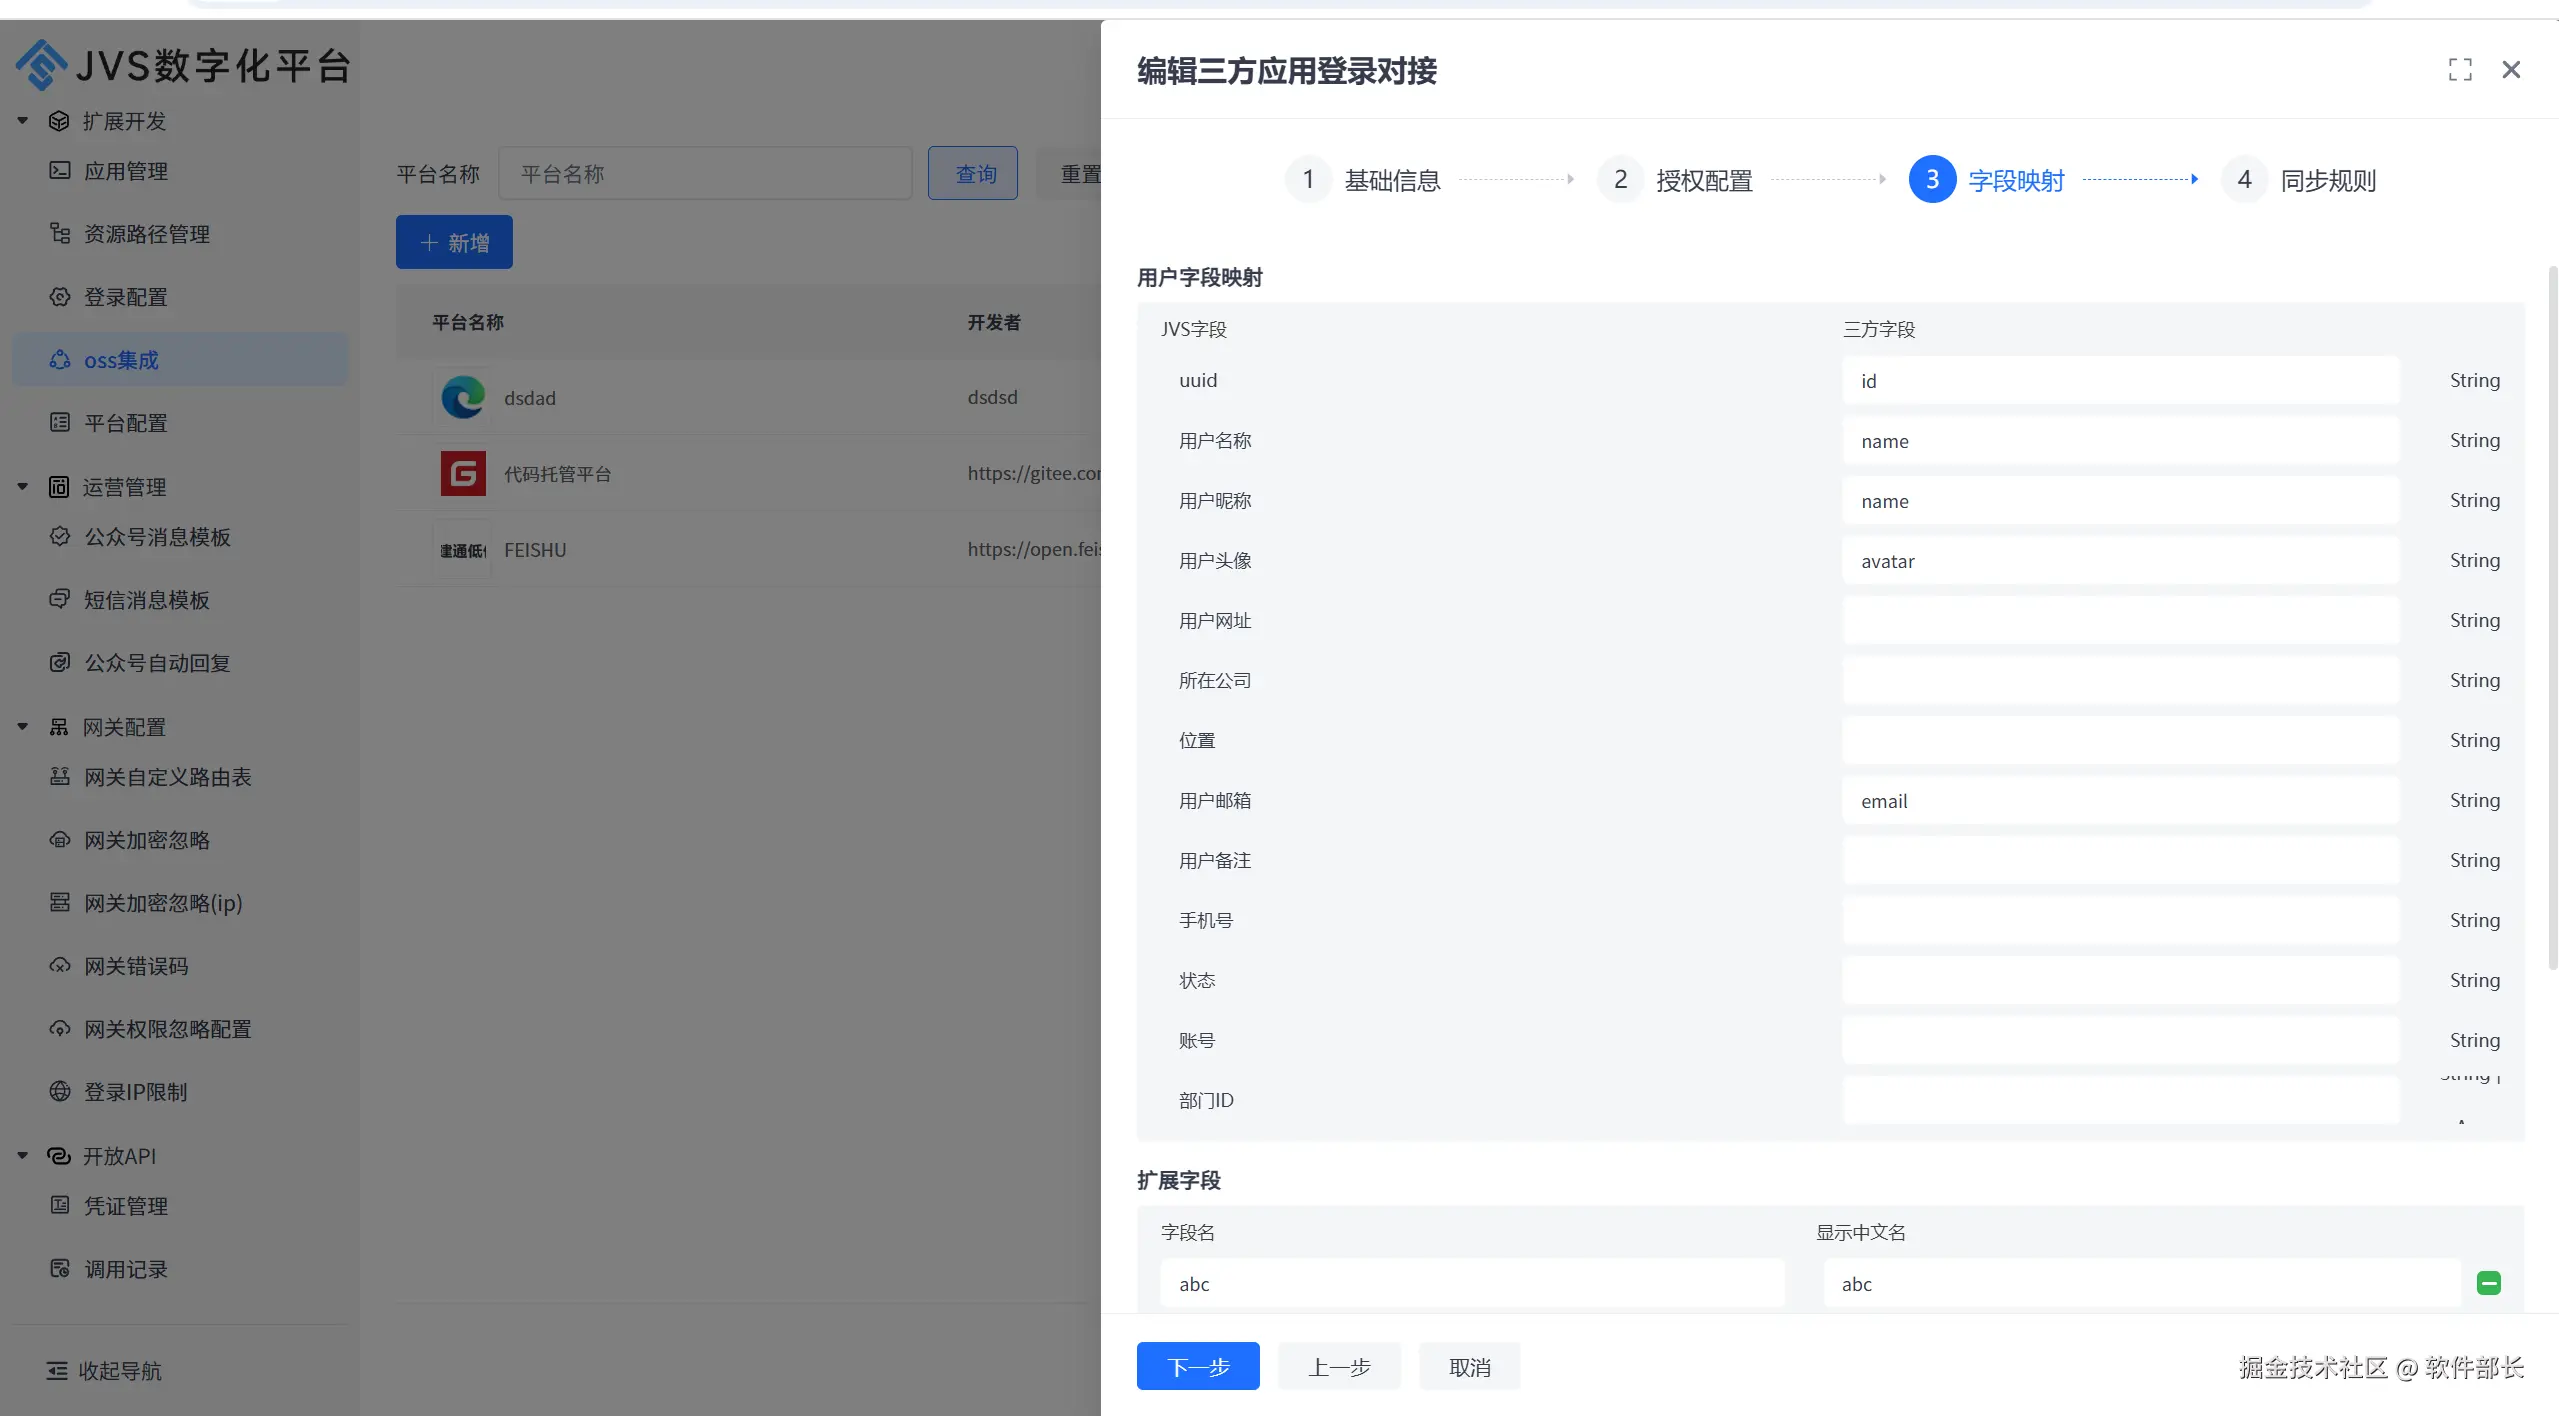The width and height of the screenshot is (2559, 1416).
Task: Click the 下一步 button
Action: click(1197, 1366)
